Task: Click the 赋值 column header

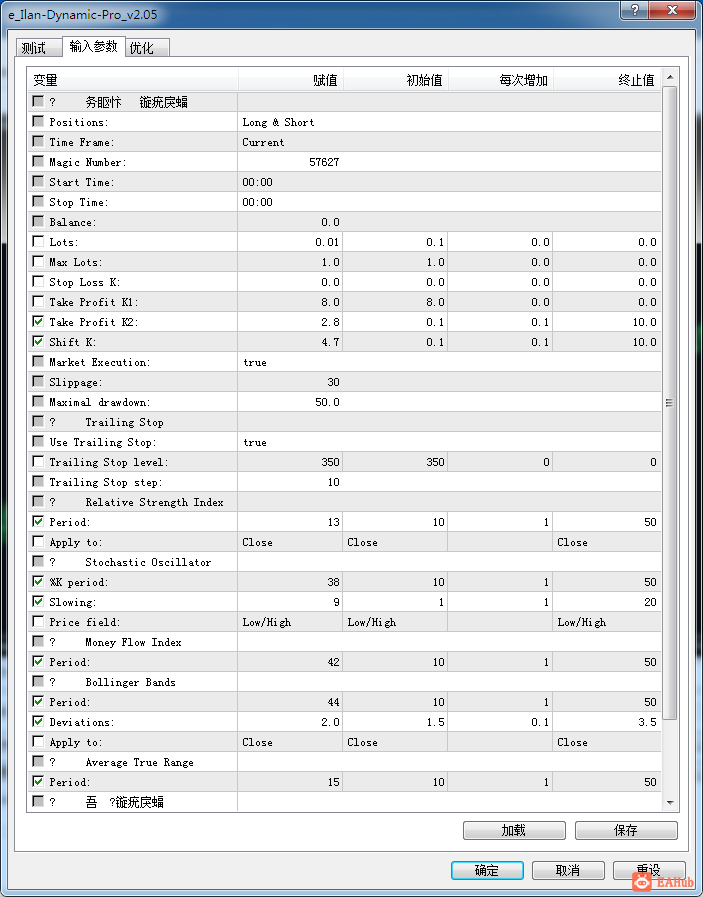Action: 291,80
